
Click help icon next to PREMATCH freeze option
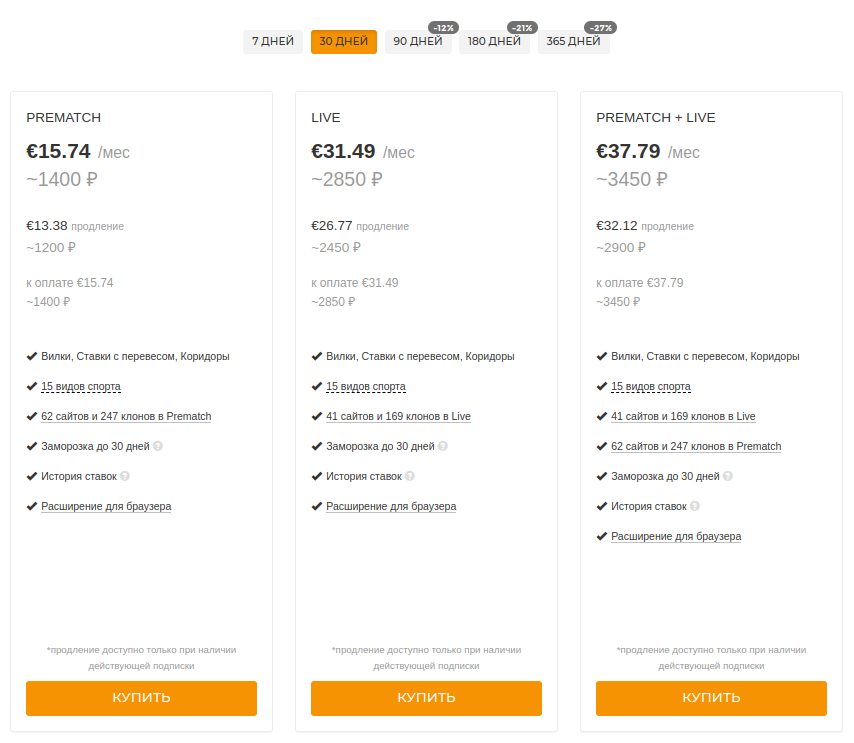[158, 447]
